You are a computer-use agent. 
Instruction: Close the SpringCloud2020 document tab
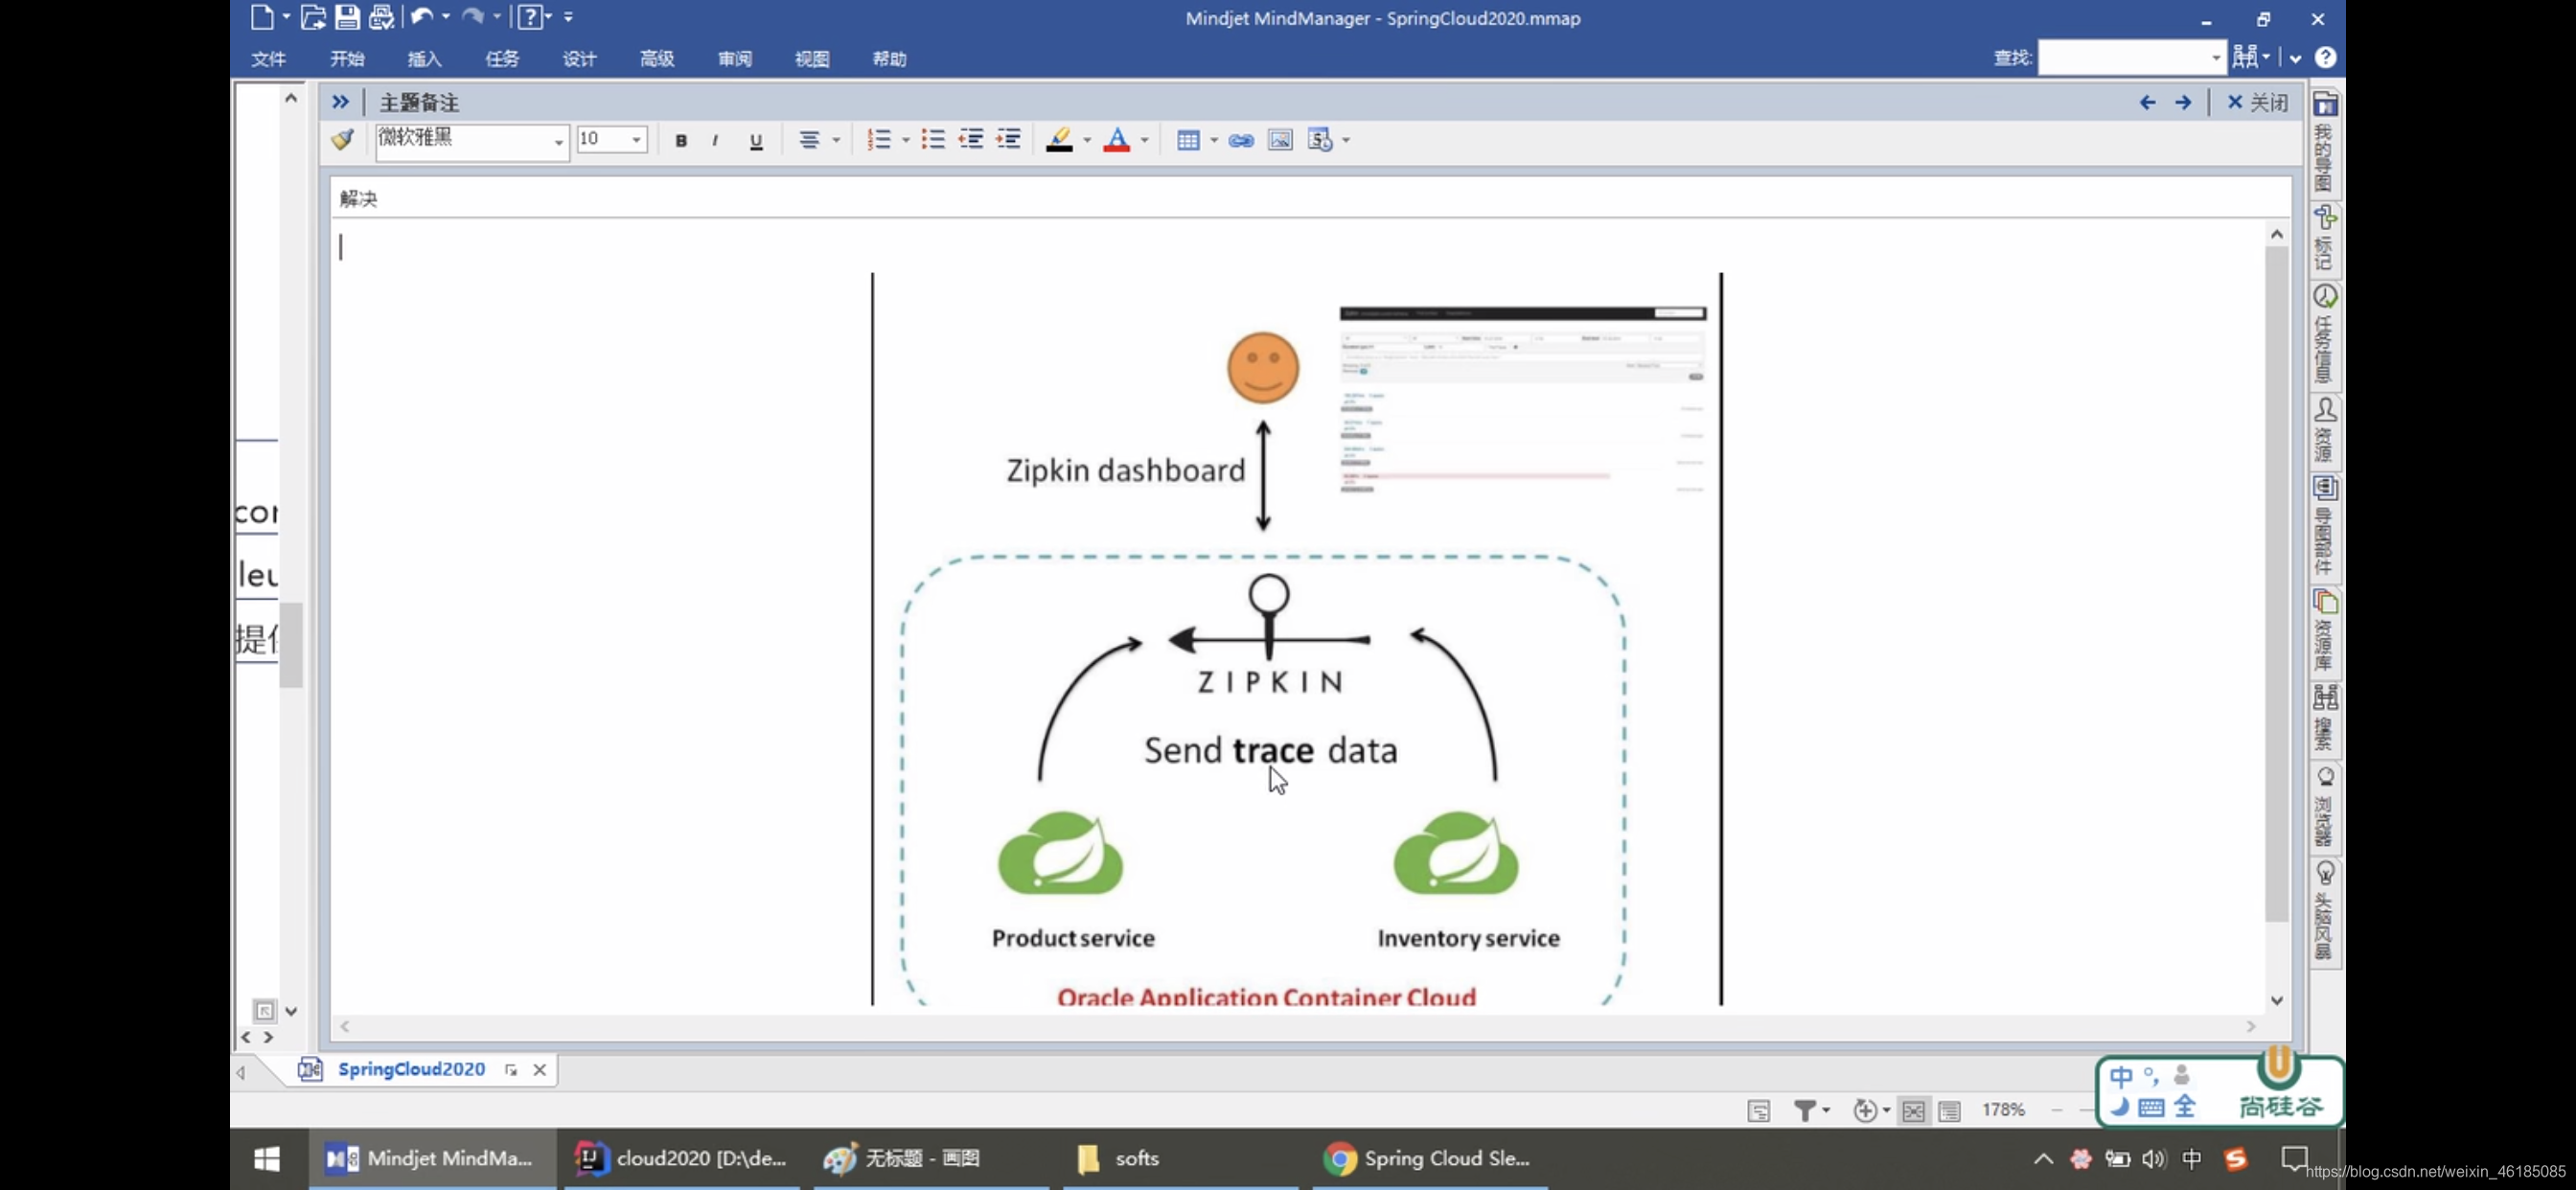coord(539,1070)
